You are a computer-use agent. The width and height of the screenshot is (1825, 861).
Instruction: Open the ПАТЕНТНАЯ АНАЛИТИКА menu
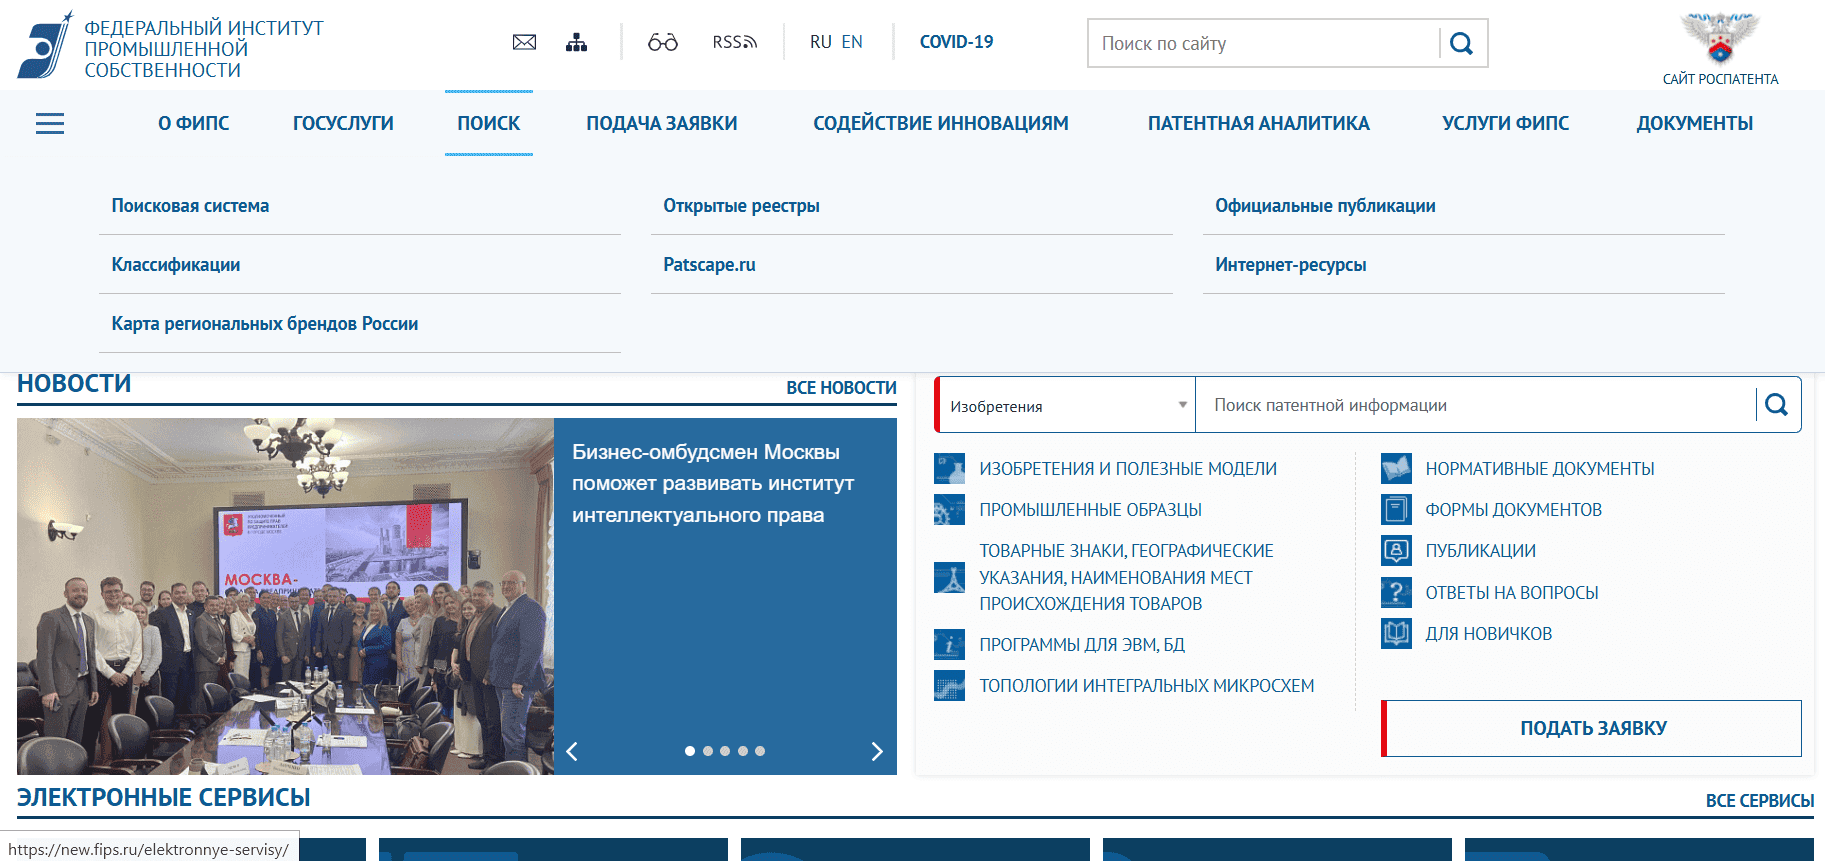1258,123
